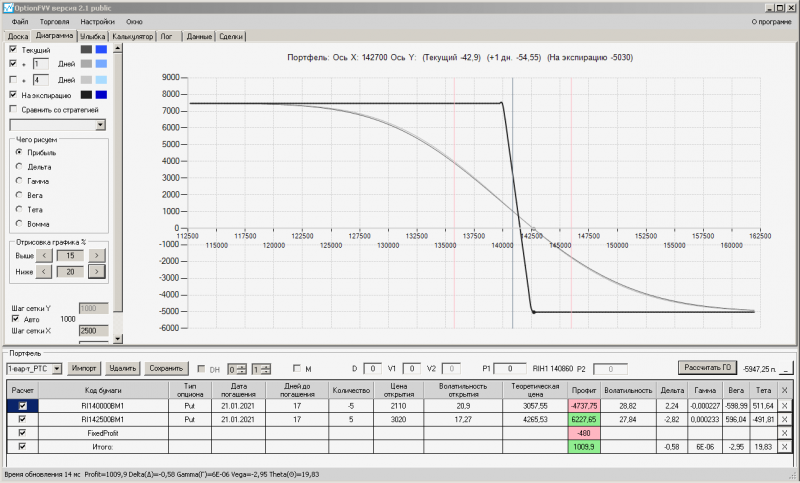
Task: Click the Импорт button
Action: pos(84,368)
